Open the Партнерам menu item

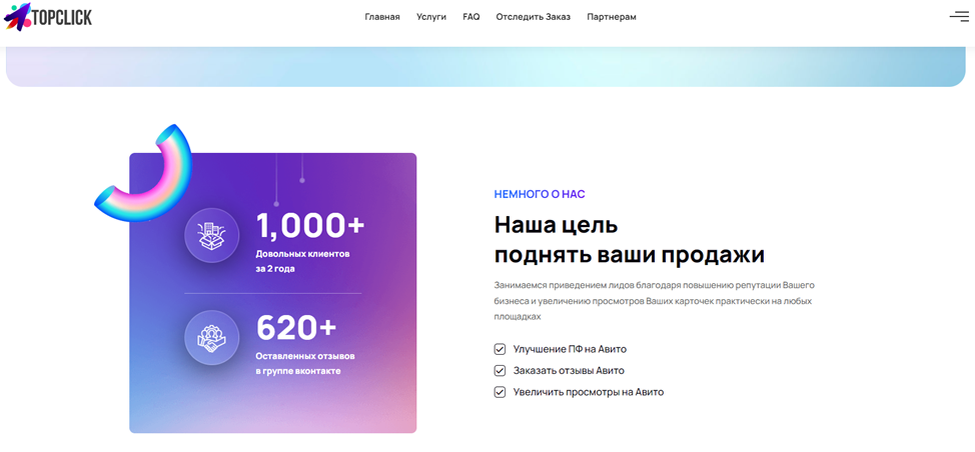(x=612, y=17)
